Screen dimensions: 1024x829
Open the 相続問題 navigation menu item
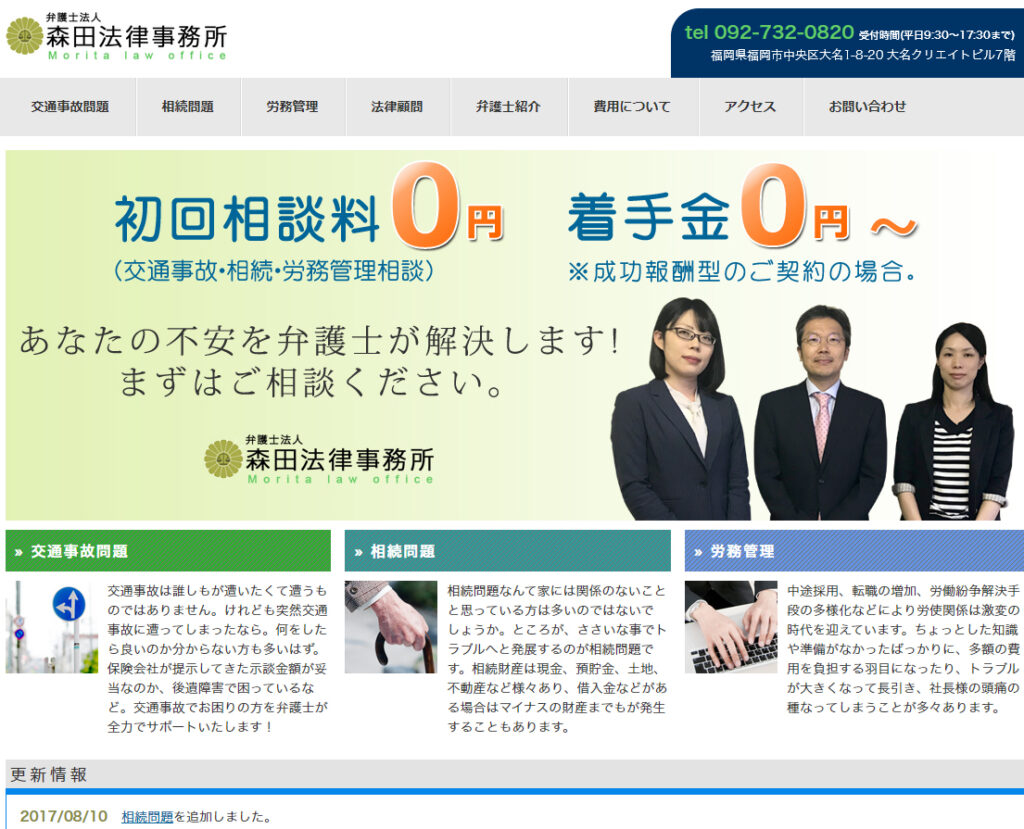click(x=188, y=107)
